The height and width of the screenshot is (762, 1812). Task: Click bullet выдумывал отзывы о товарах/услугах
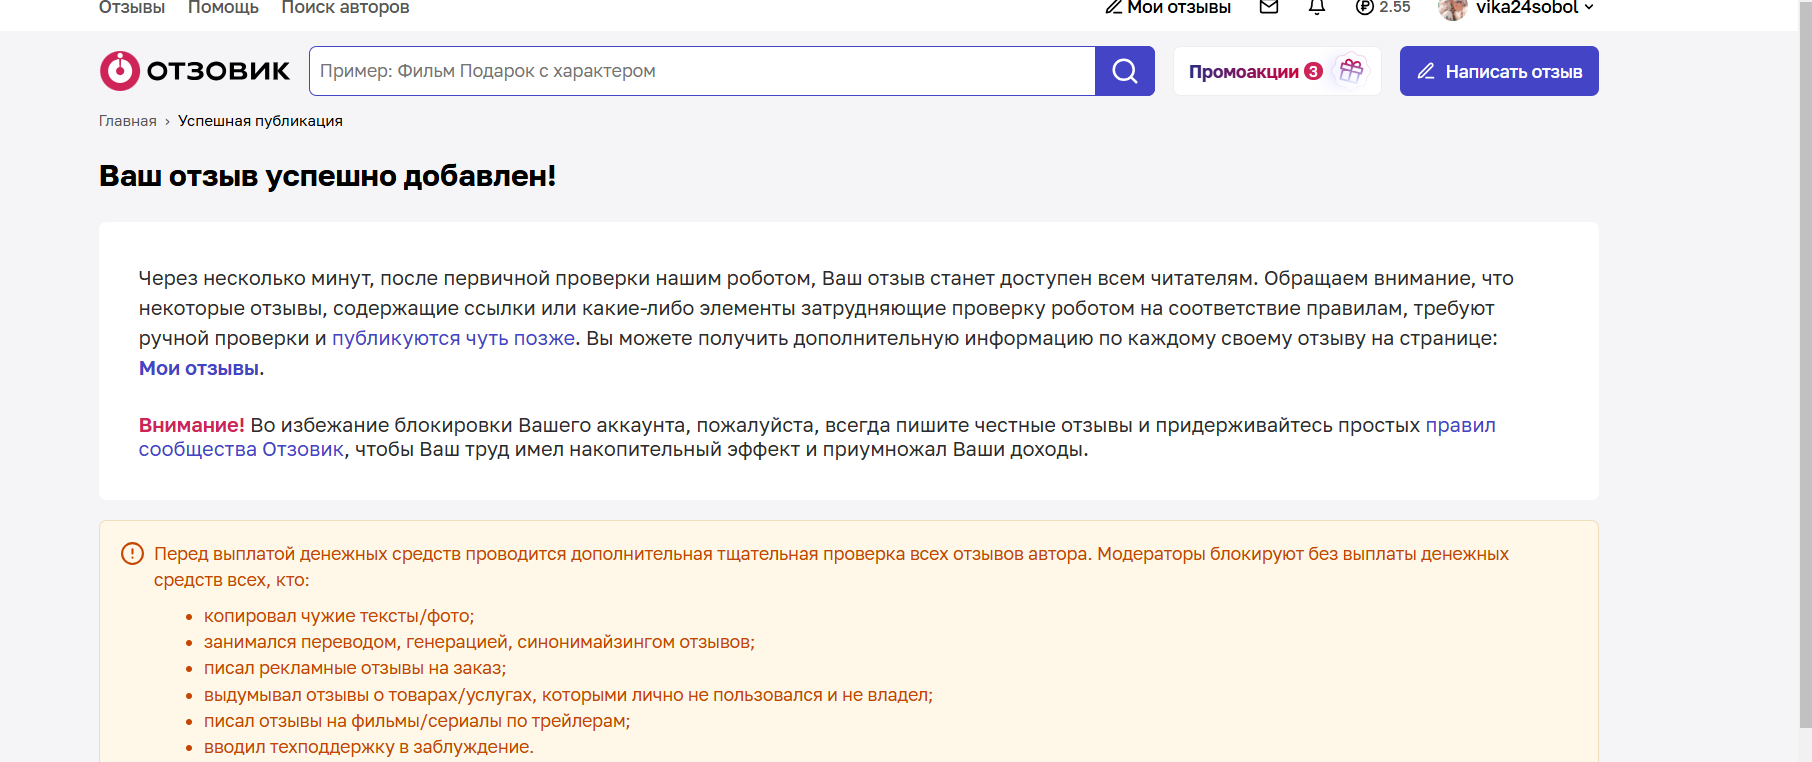point(568,695)
